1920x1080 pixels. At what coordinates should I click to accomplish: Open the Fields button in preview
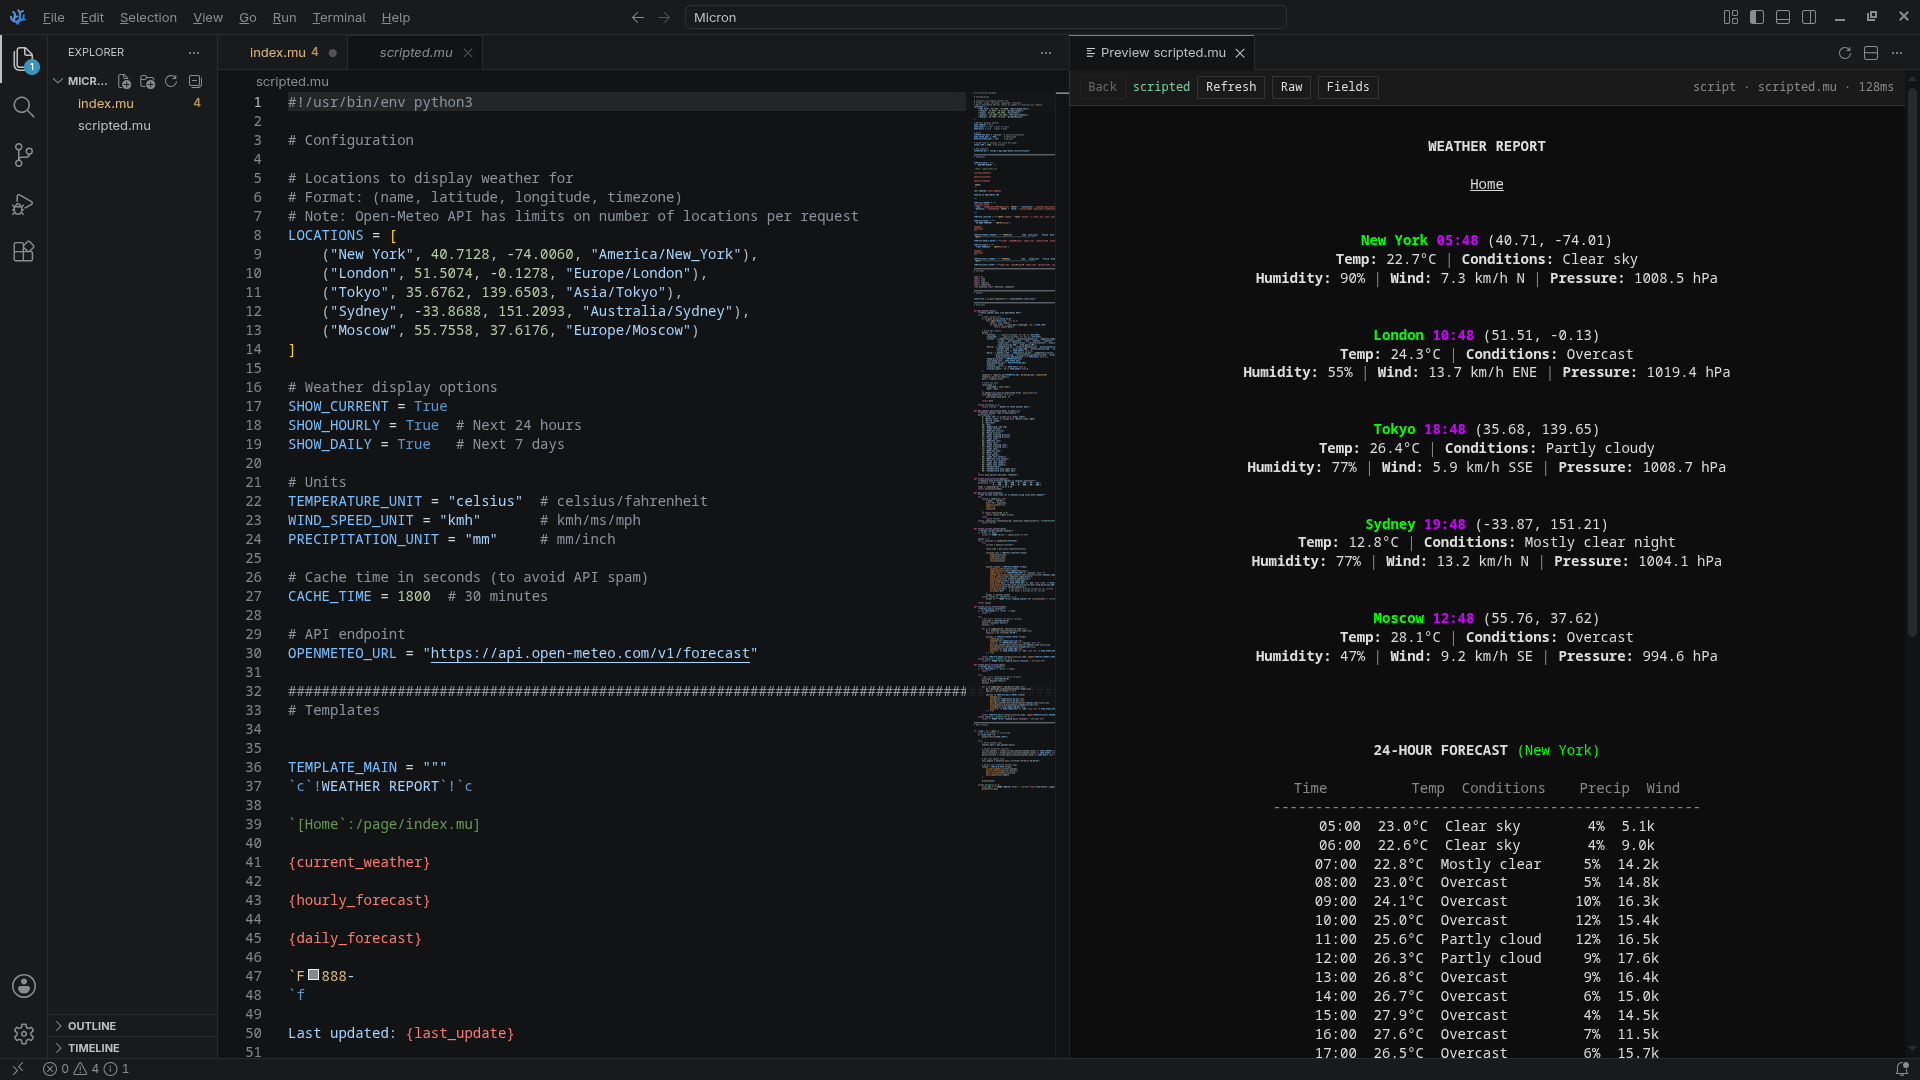click(1348, 87)
